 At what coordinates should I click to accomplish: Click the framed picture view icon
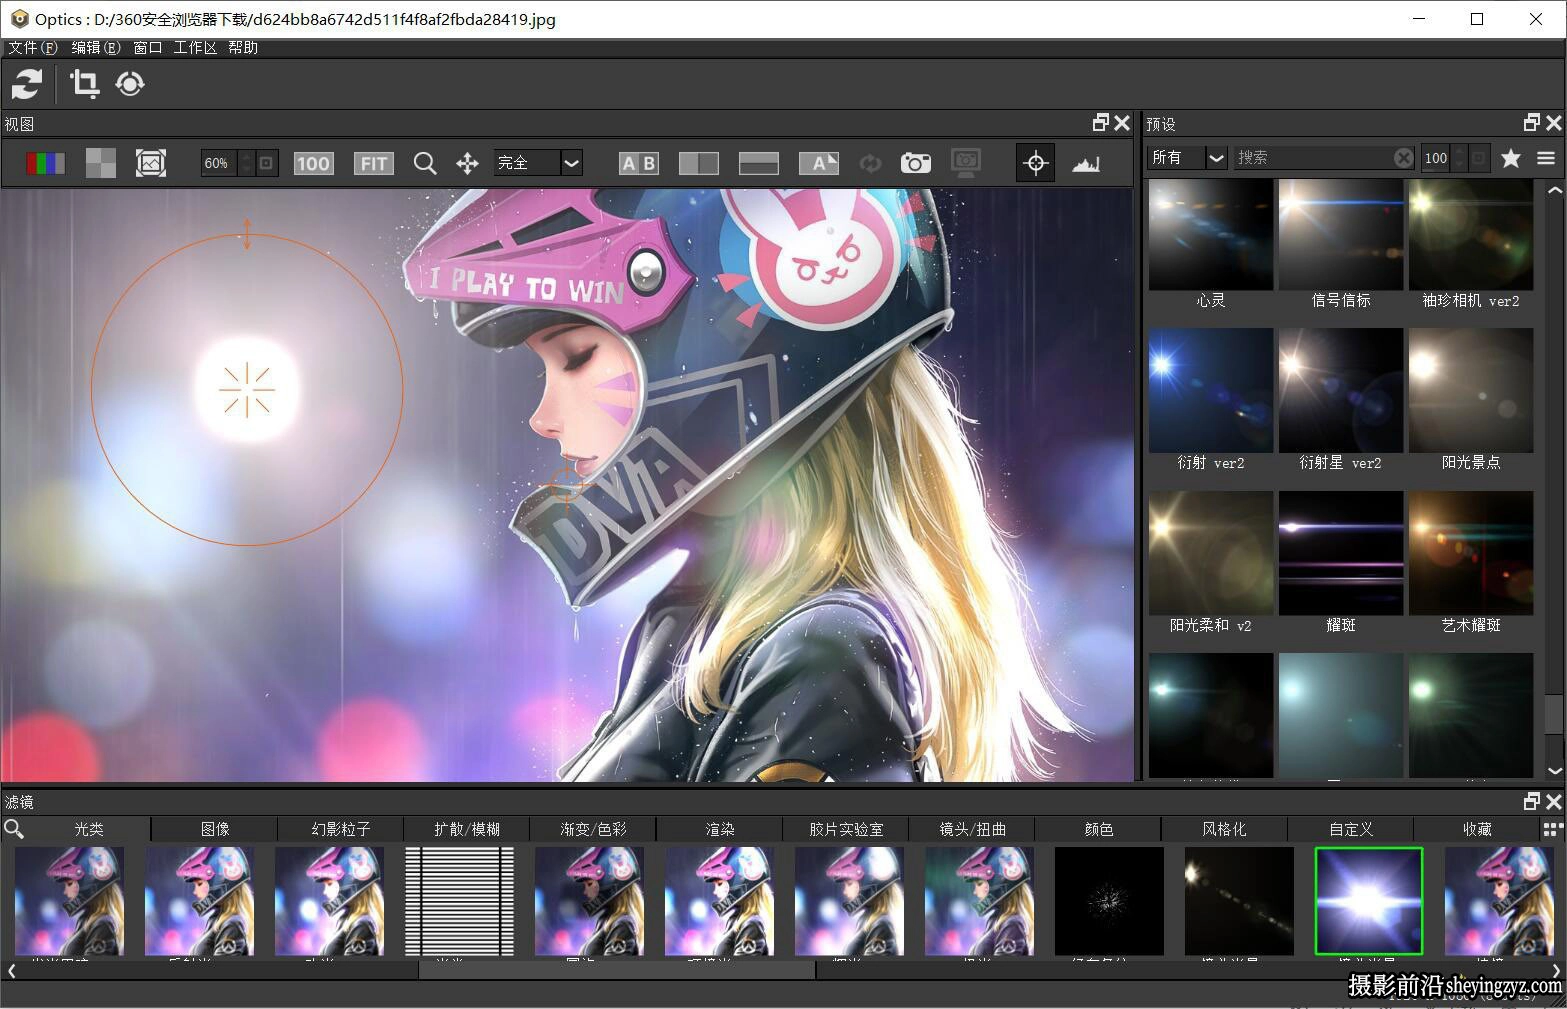(151, 163)
